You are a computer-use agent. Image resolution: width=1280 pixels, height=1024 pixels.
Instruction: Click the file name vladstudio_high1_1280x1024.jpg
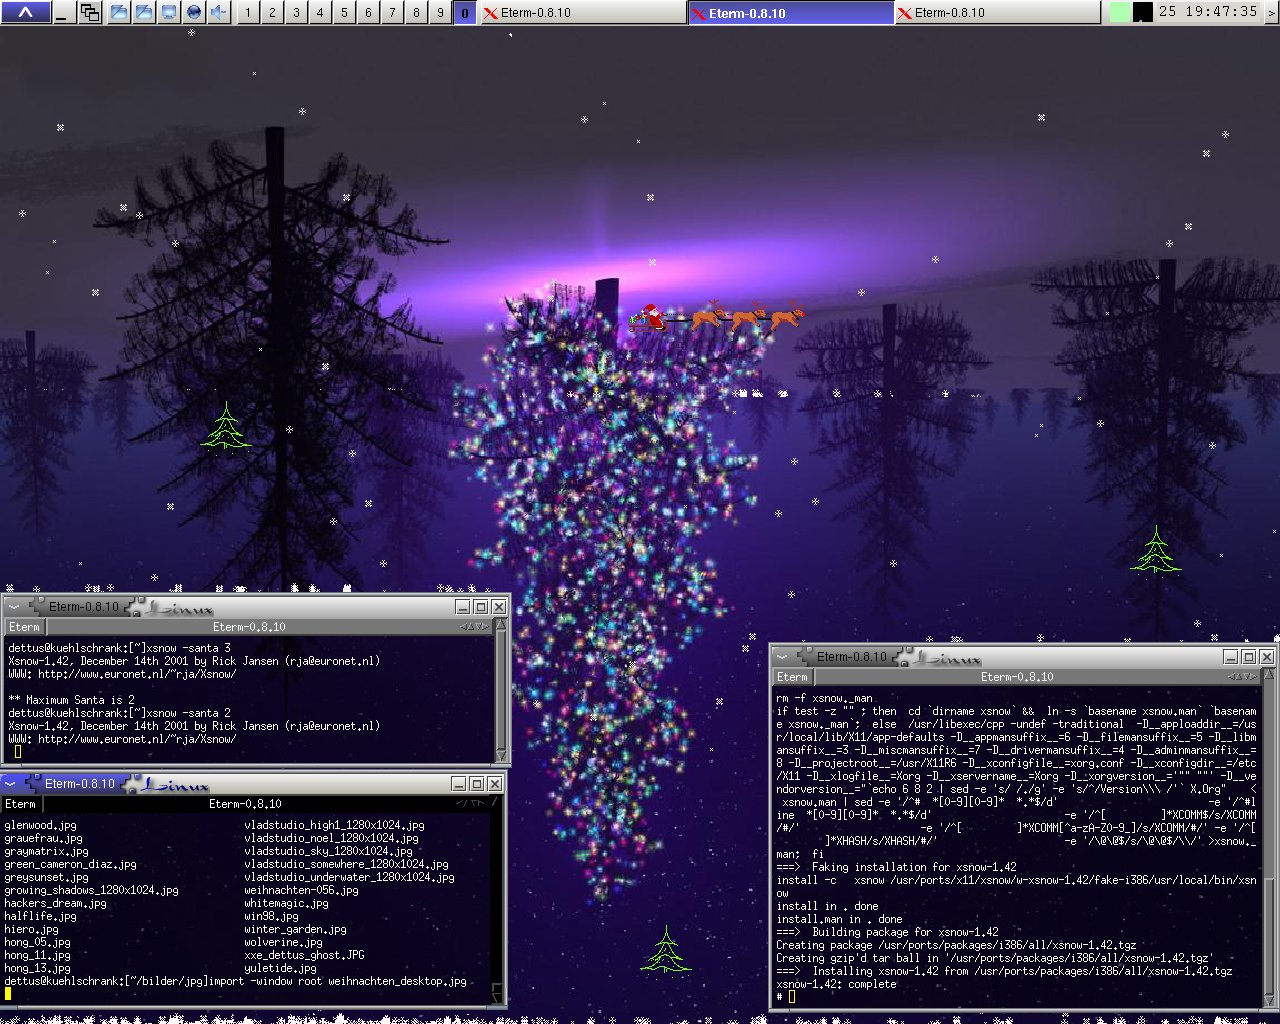(334, 825)
